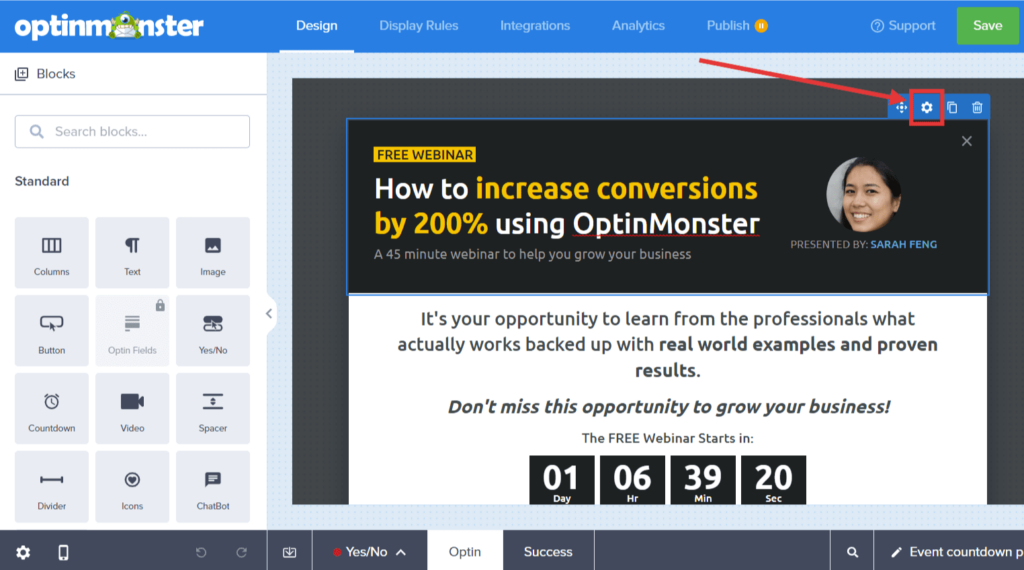Click the Standard blocks section heading
Screen dimensions: 1024x570
pos(42,181)
